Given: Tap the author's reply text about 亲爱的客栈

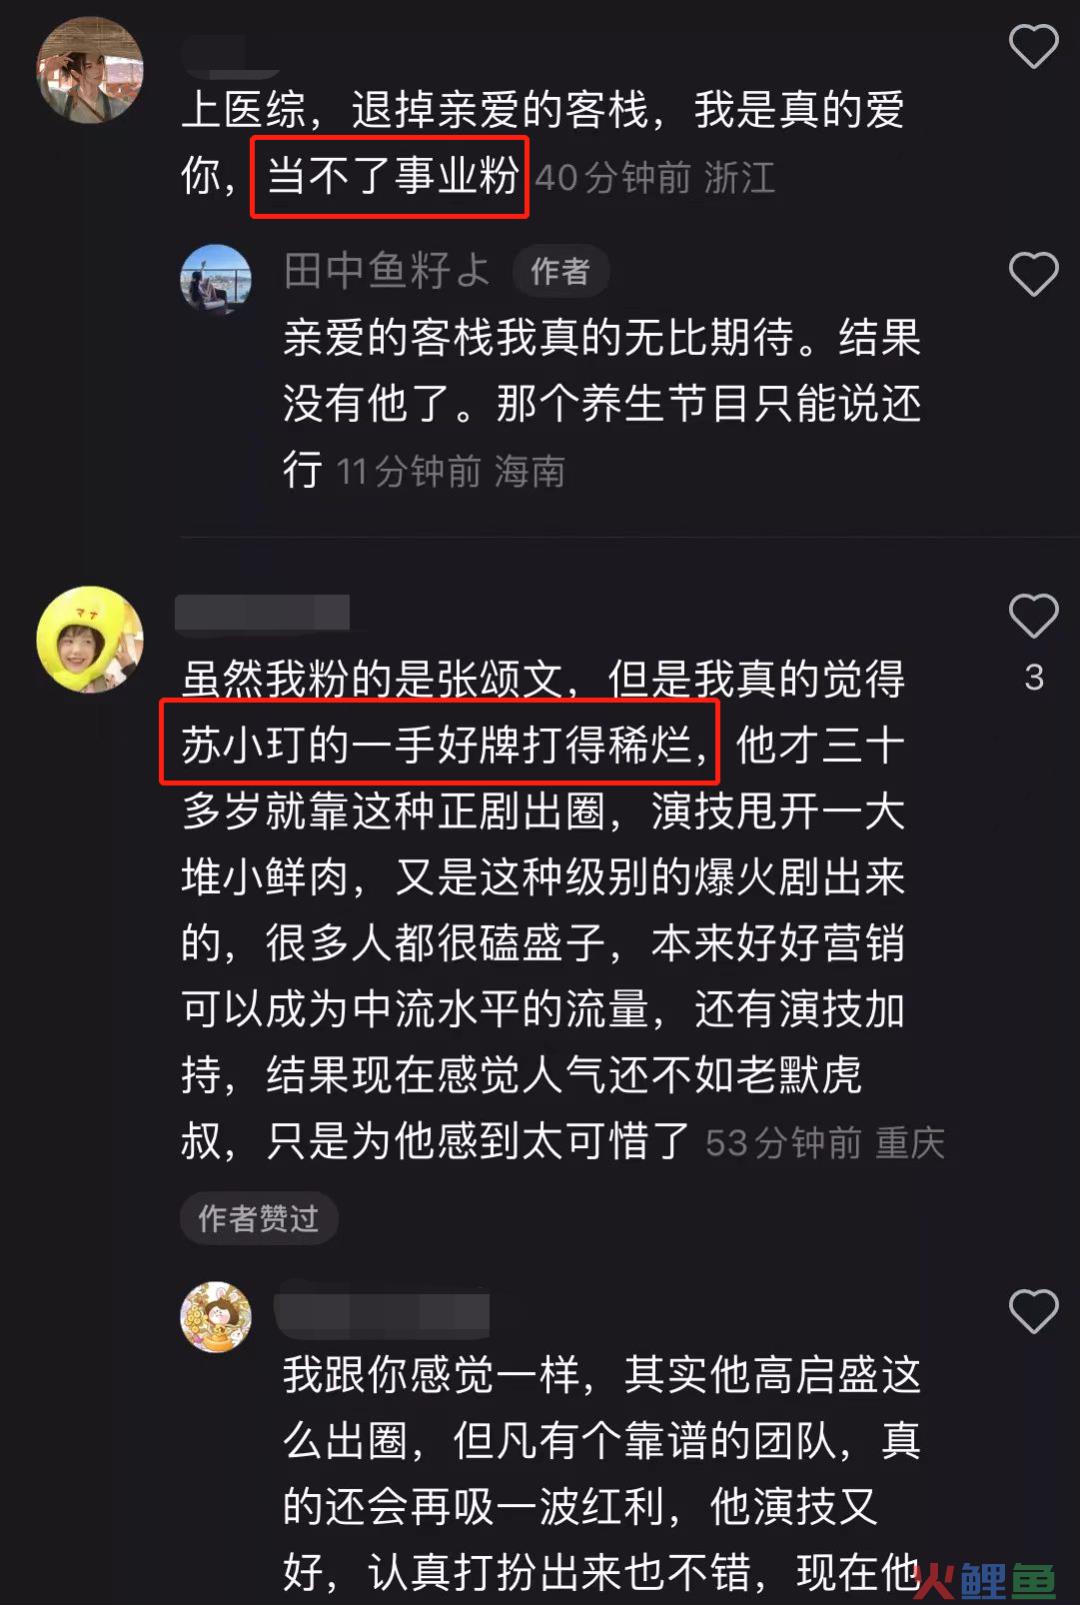Looking at the screenshot, I should tap(602, 403).
